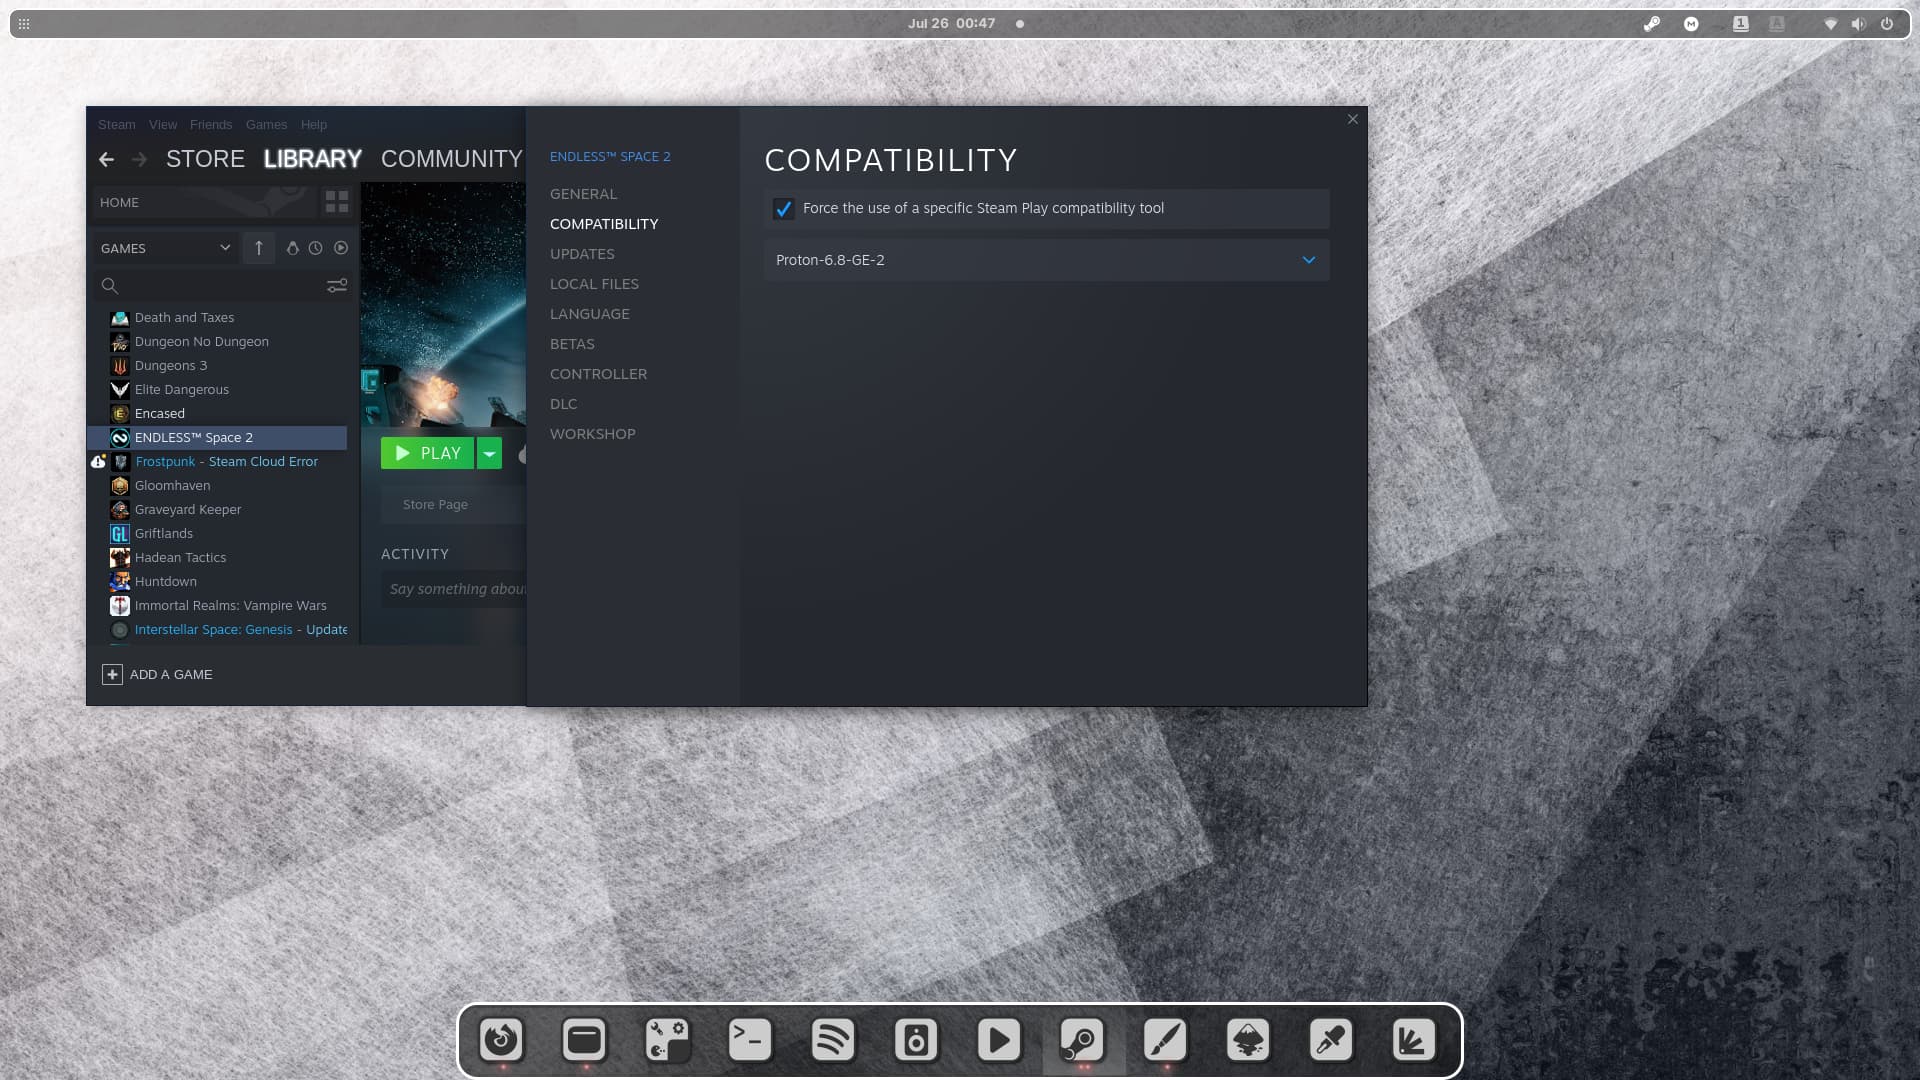Click the Home button in library
1920x1080 pixels.
coord(205,202)
